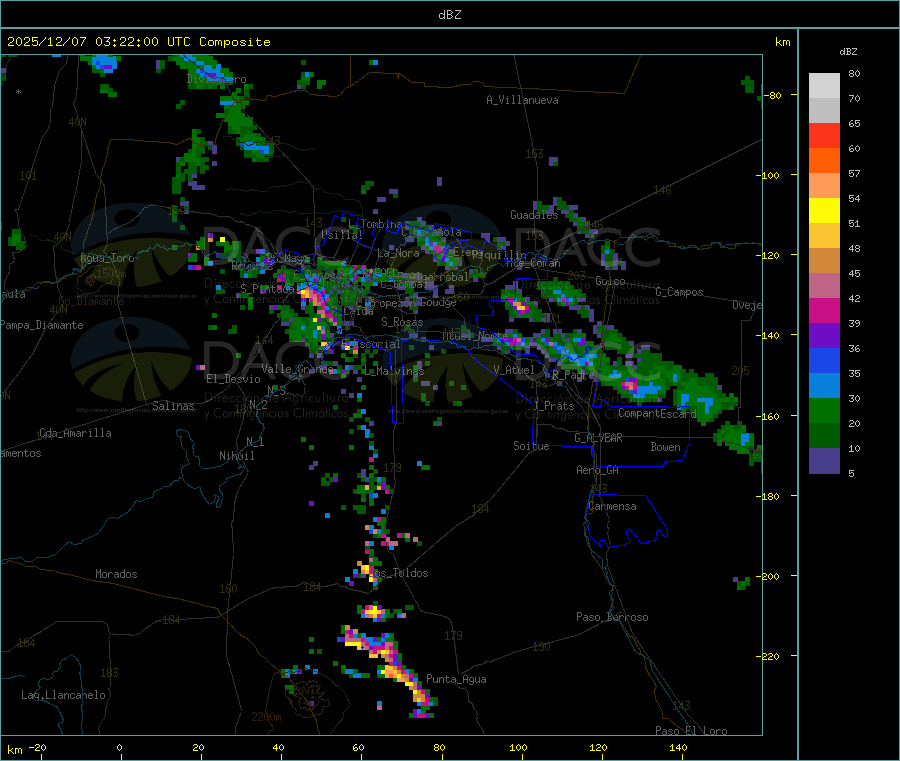Click the -80 km vertical axis tick
Image resolution: width=900 pixels, height=761 pixels.
(x=771, y=95)
